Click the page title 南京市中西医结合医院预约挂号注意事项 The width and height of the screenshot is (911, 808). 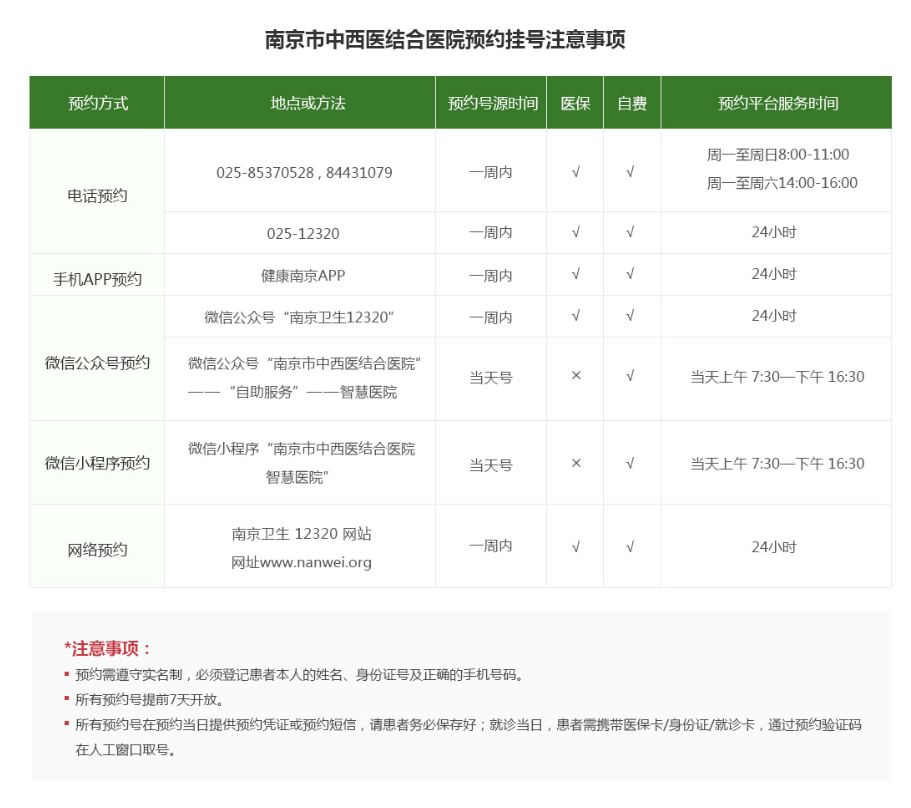click(445, 40)
